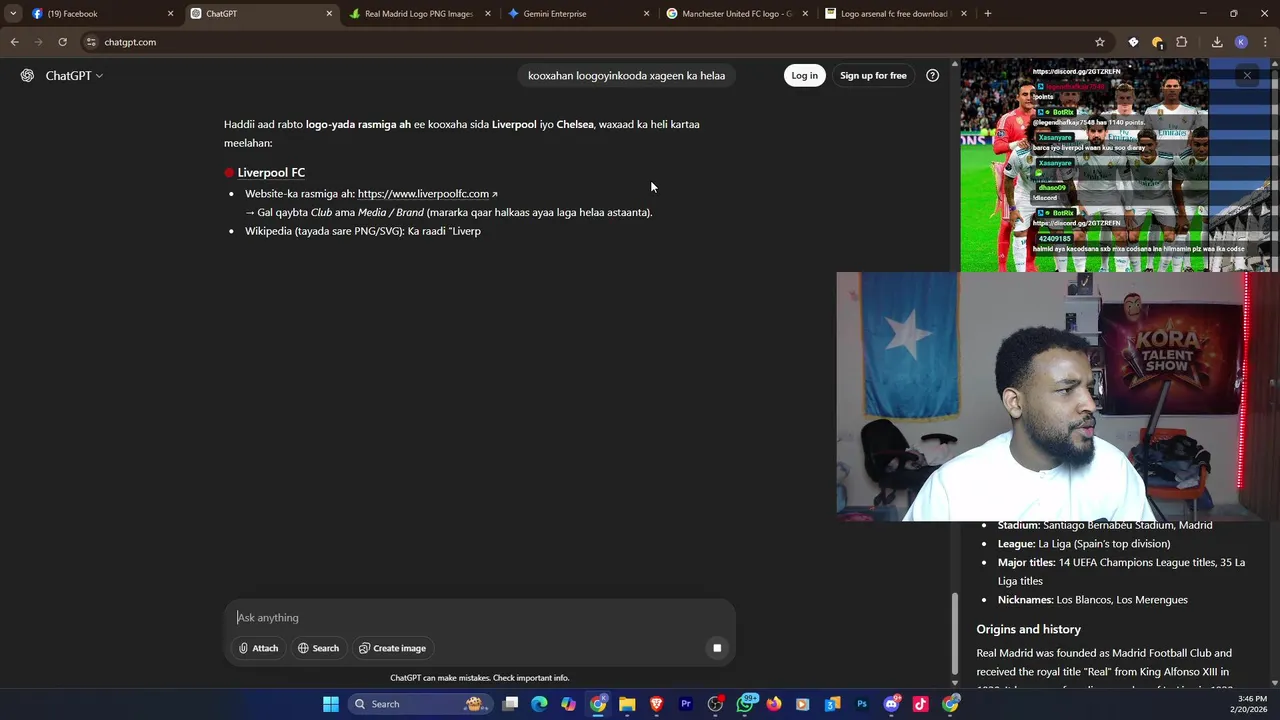The height and width of the screenshot is (720, 1280).
Task: Click the Log in button
Action: (804, 76)
